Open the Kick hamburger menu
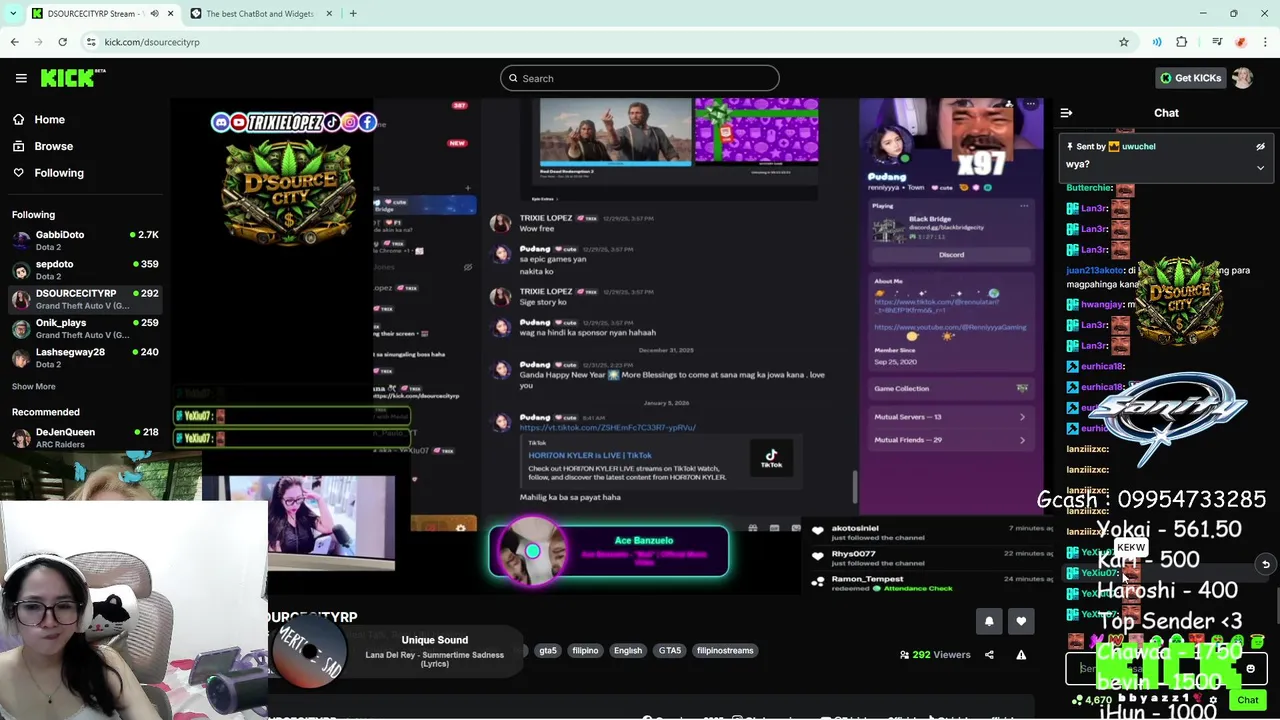 coord(21,78)
